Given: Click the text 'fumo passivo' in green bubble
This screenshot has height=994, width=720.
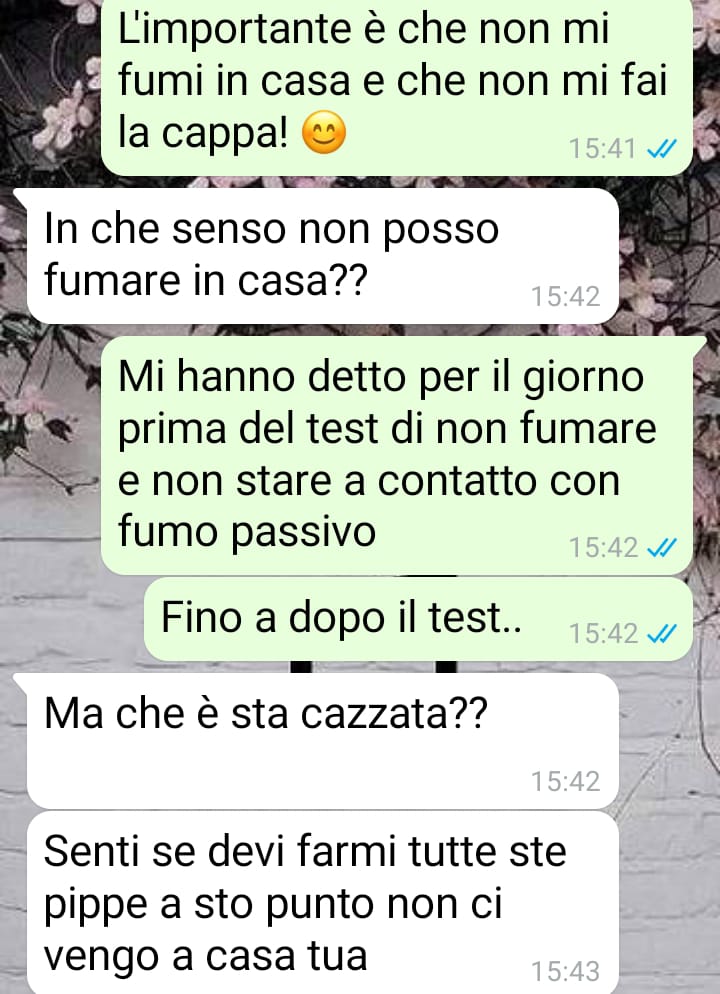Looking at the screenshot, I should [x=247, y=532].
